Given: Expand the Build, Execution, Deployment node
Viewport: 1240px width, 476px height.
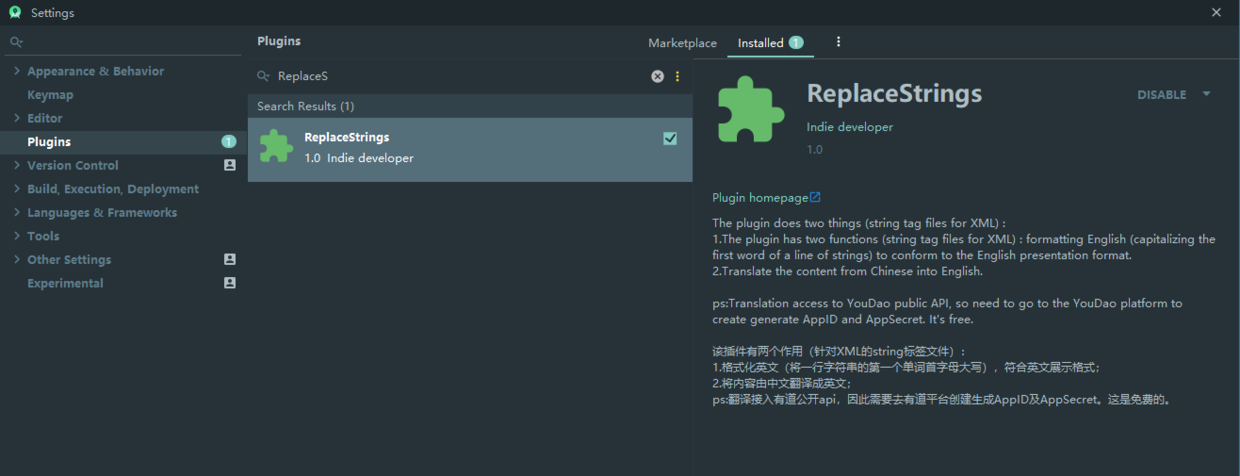Looking at the screenshot, I should pos(17,189).
